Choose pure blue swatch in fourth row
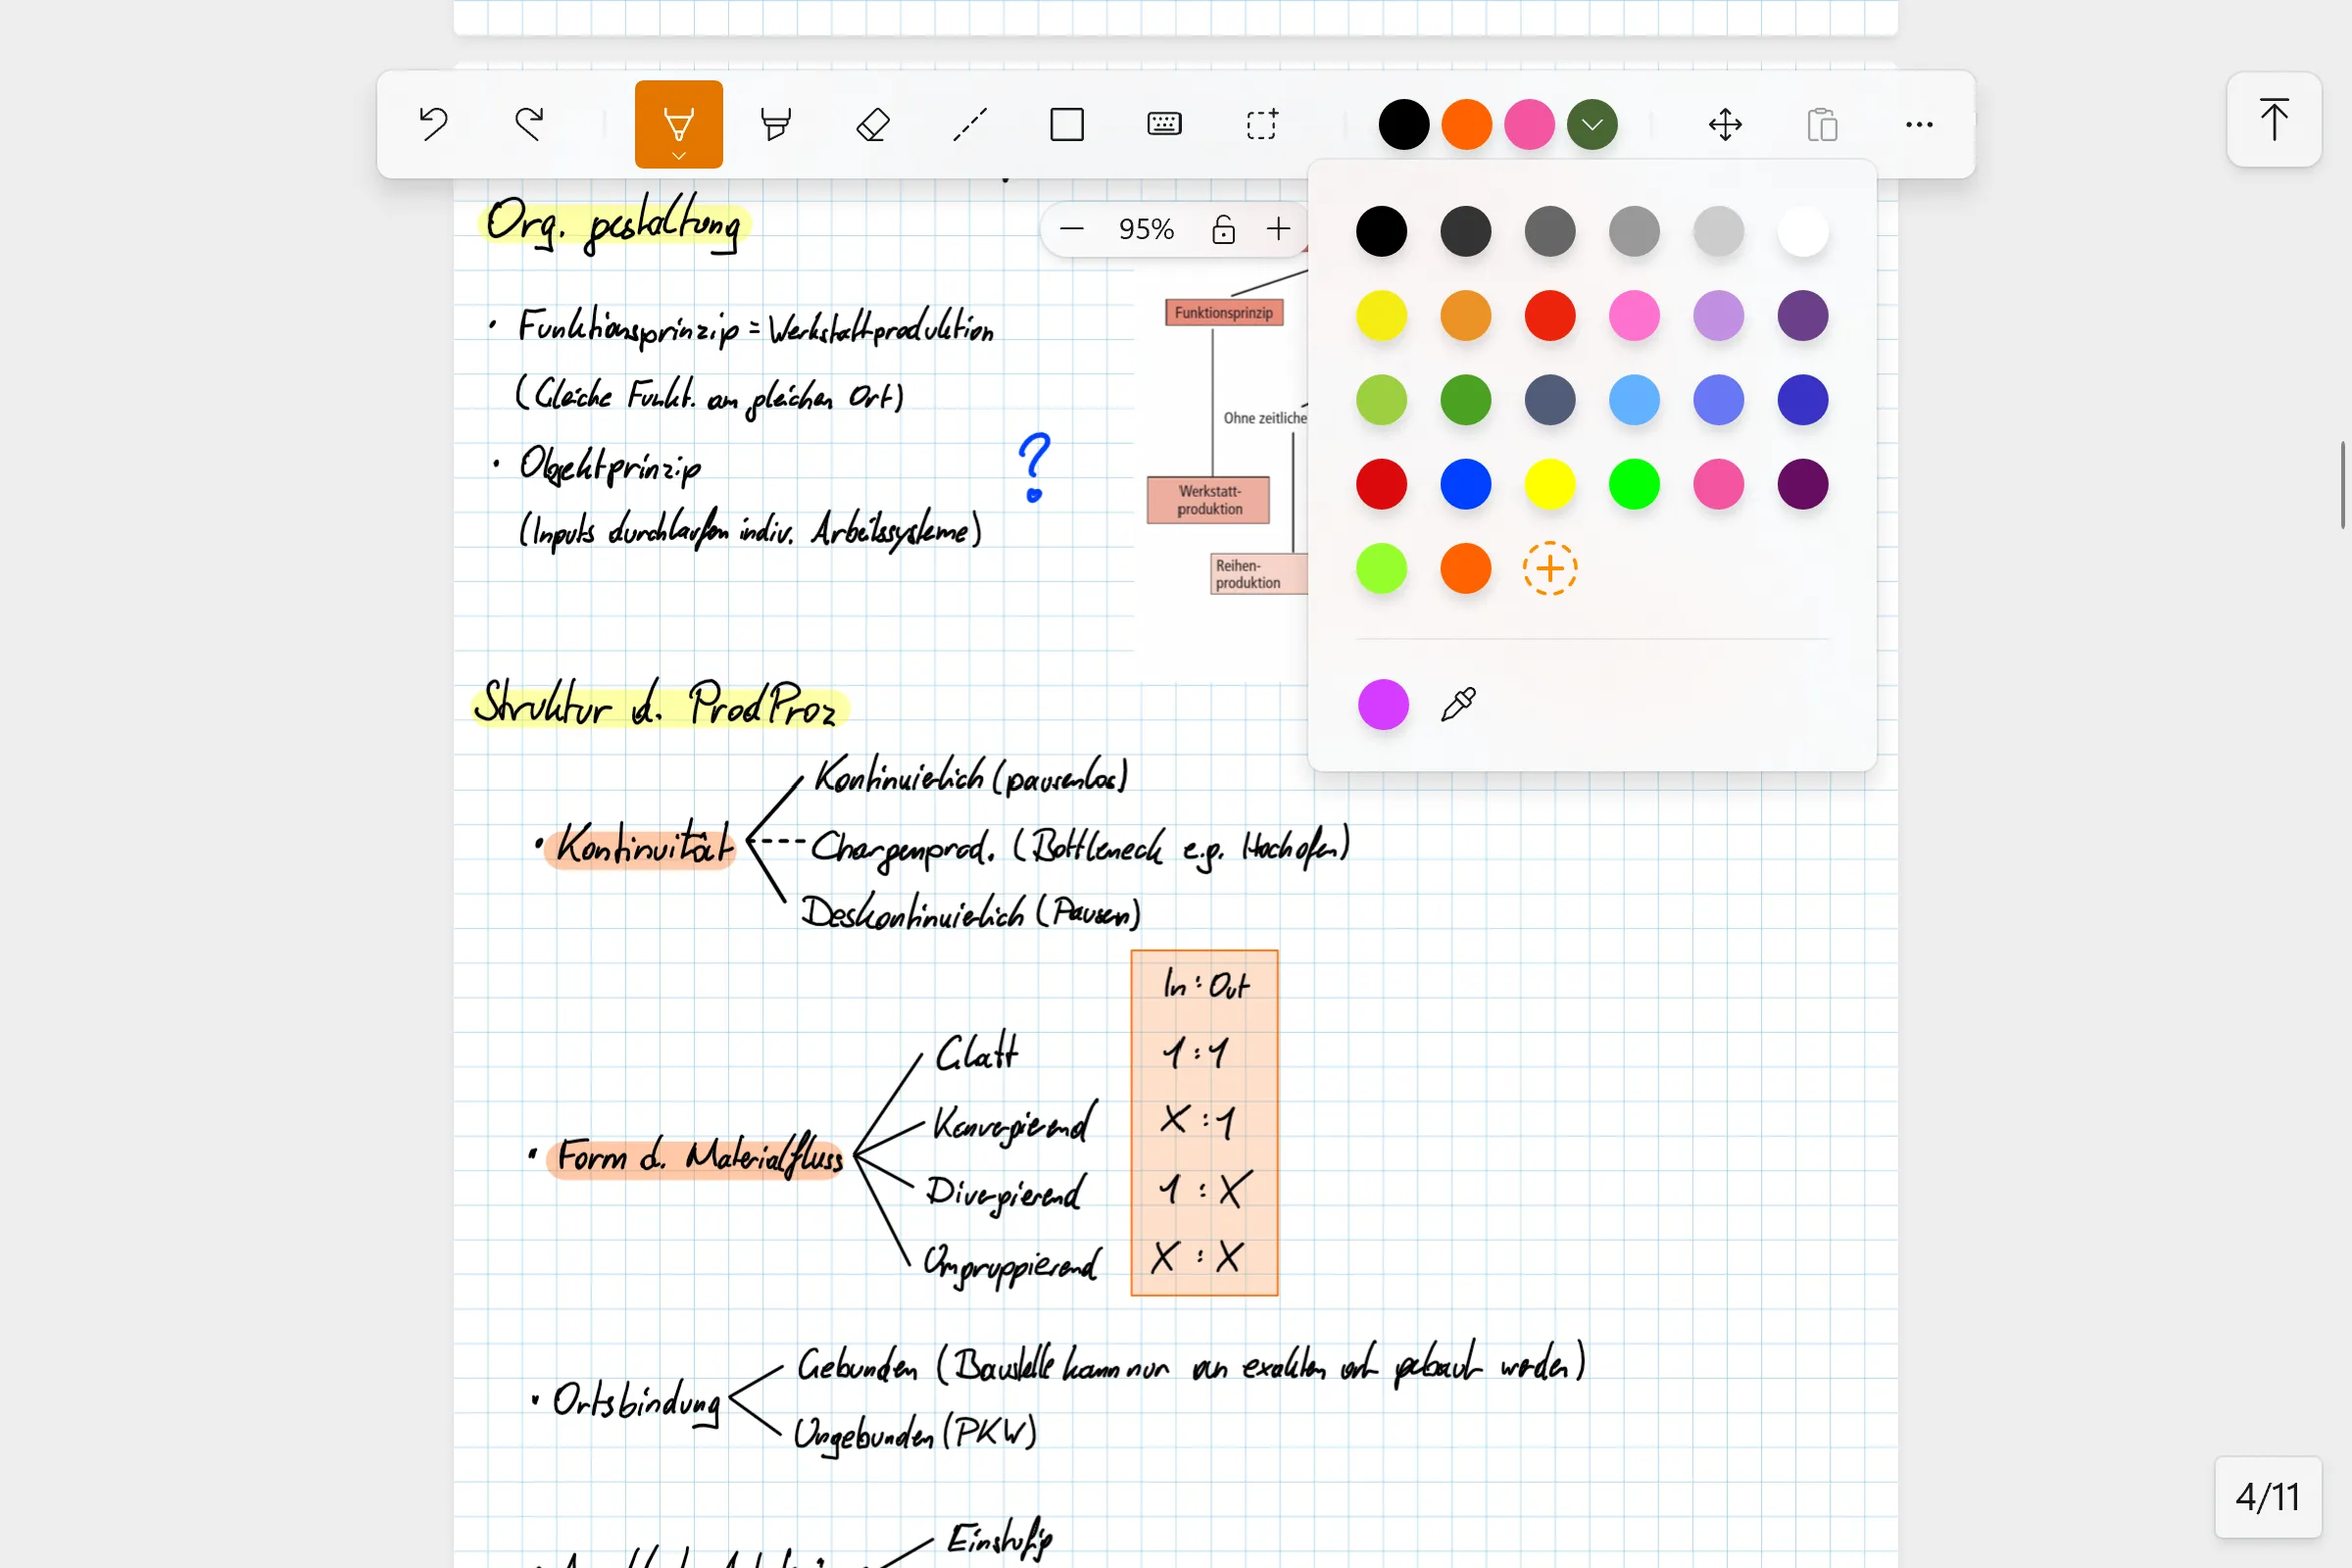2352x1568 pixels. click(x=1465, y=484)
